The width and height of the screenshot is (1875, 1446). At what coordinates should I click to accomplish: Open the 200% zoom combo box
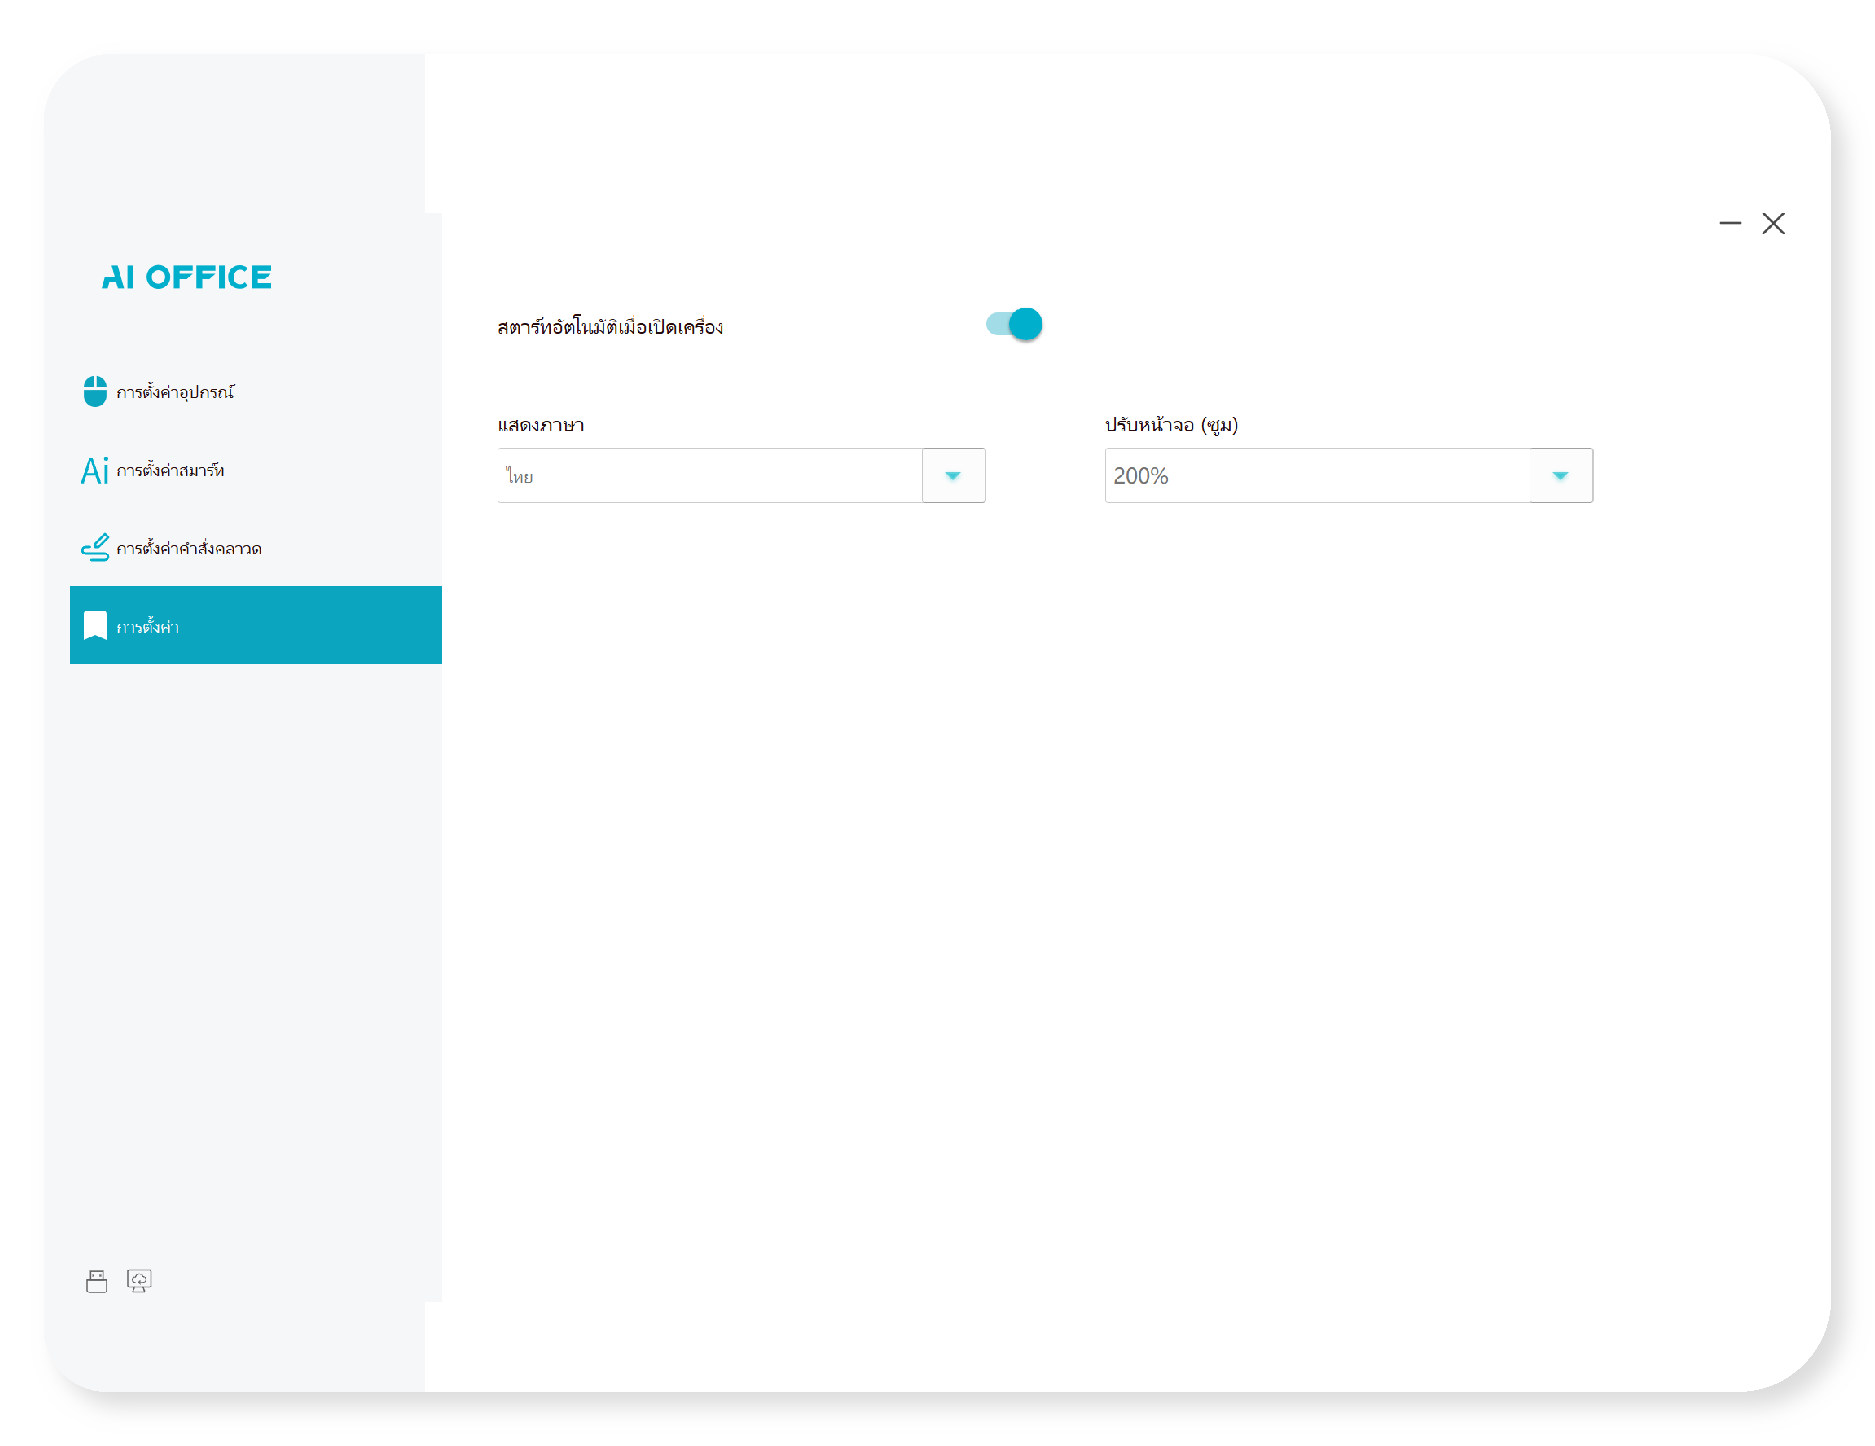click(1316, 476)
